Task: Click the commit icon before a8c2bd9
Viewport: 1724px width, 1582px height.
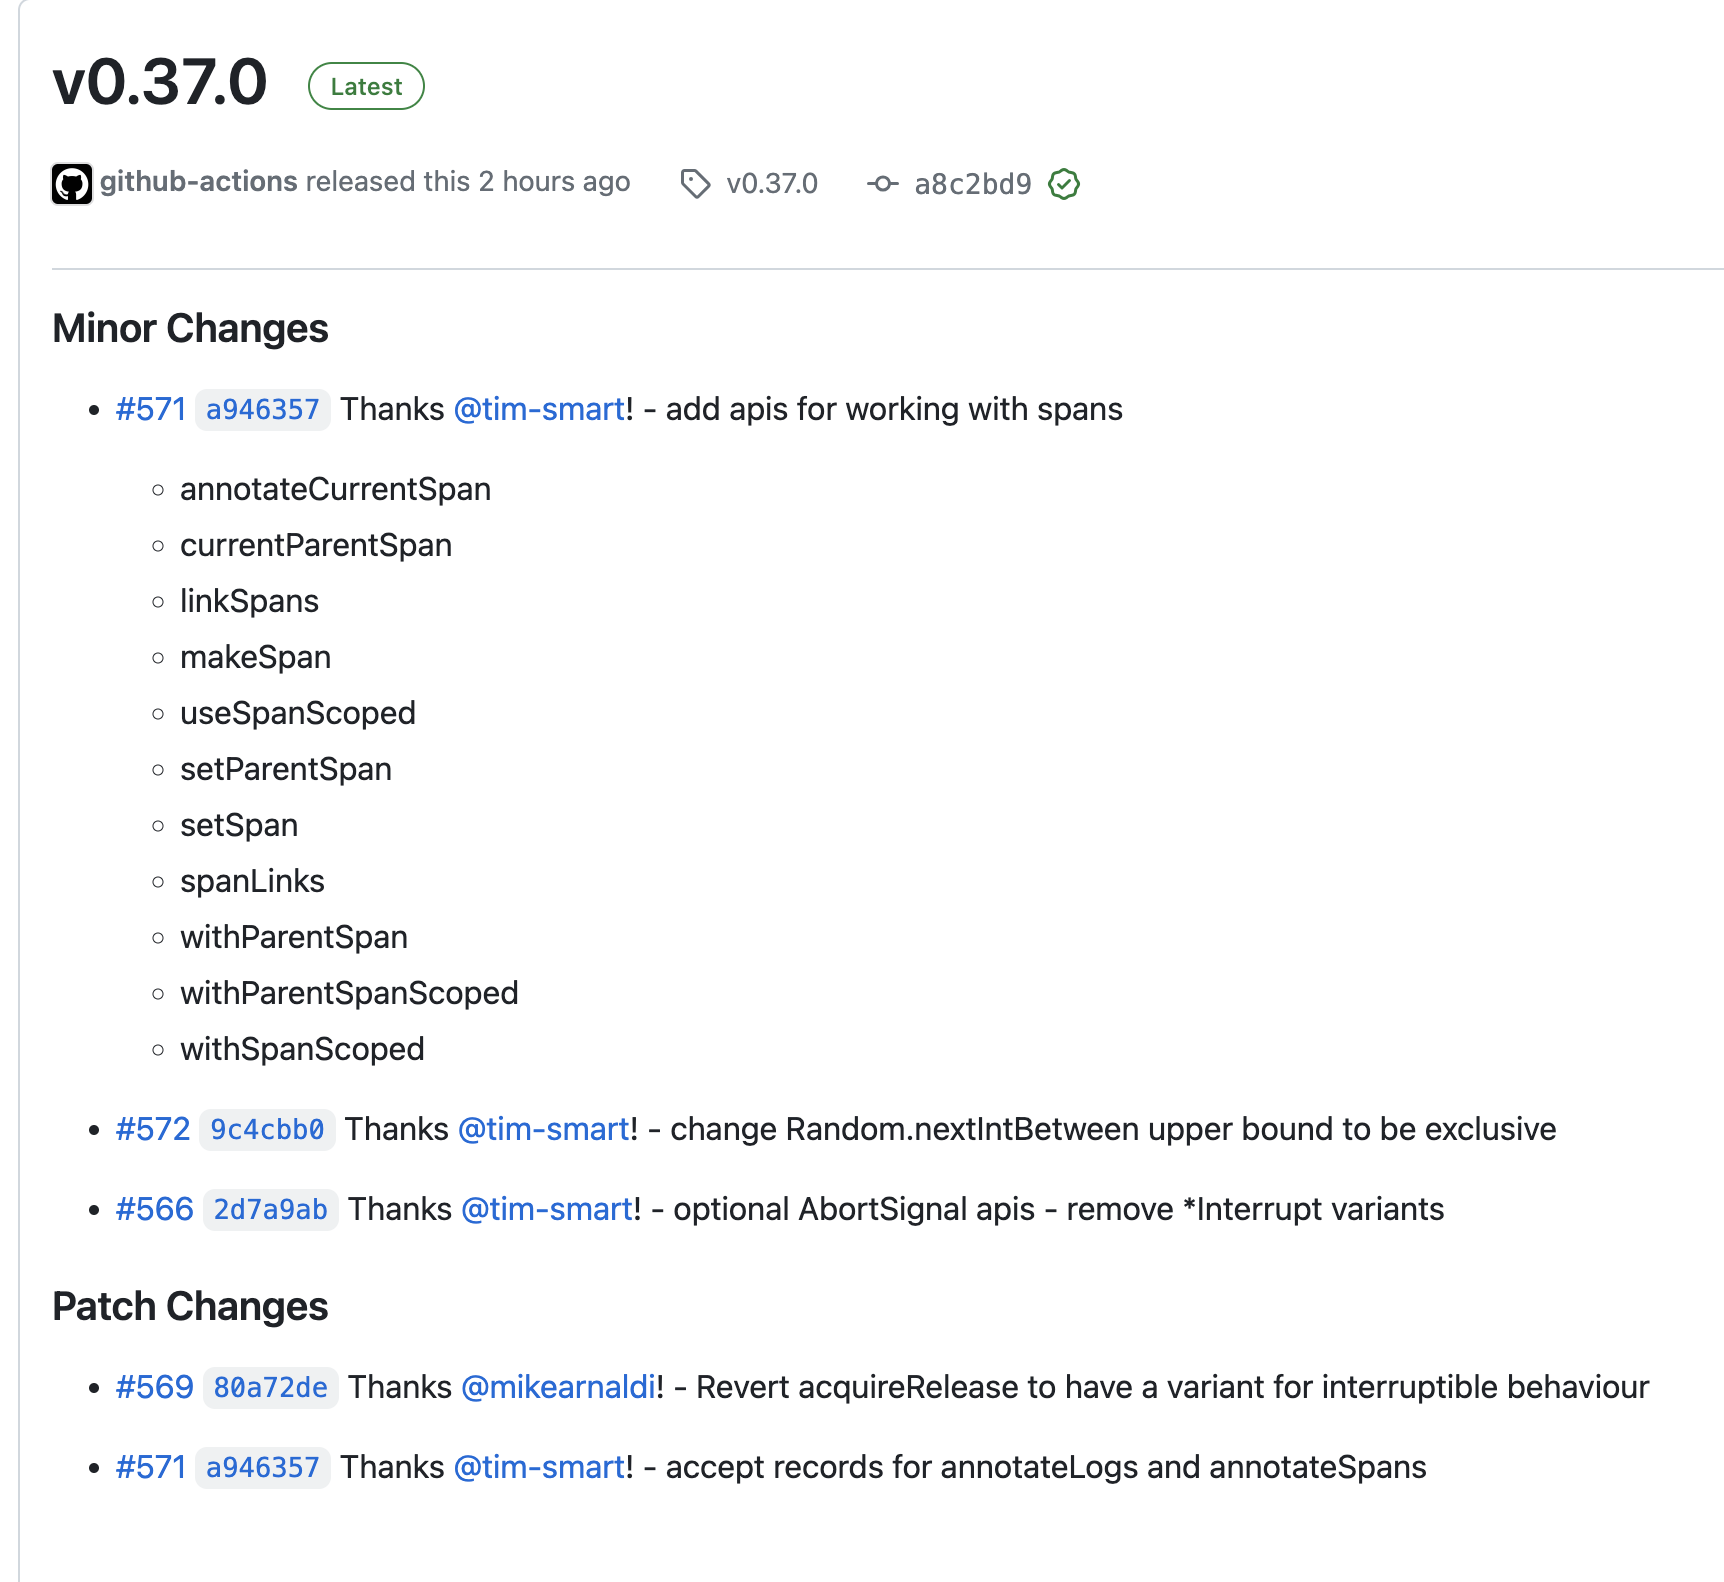Action: point(882,184)
